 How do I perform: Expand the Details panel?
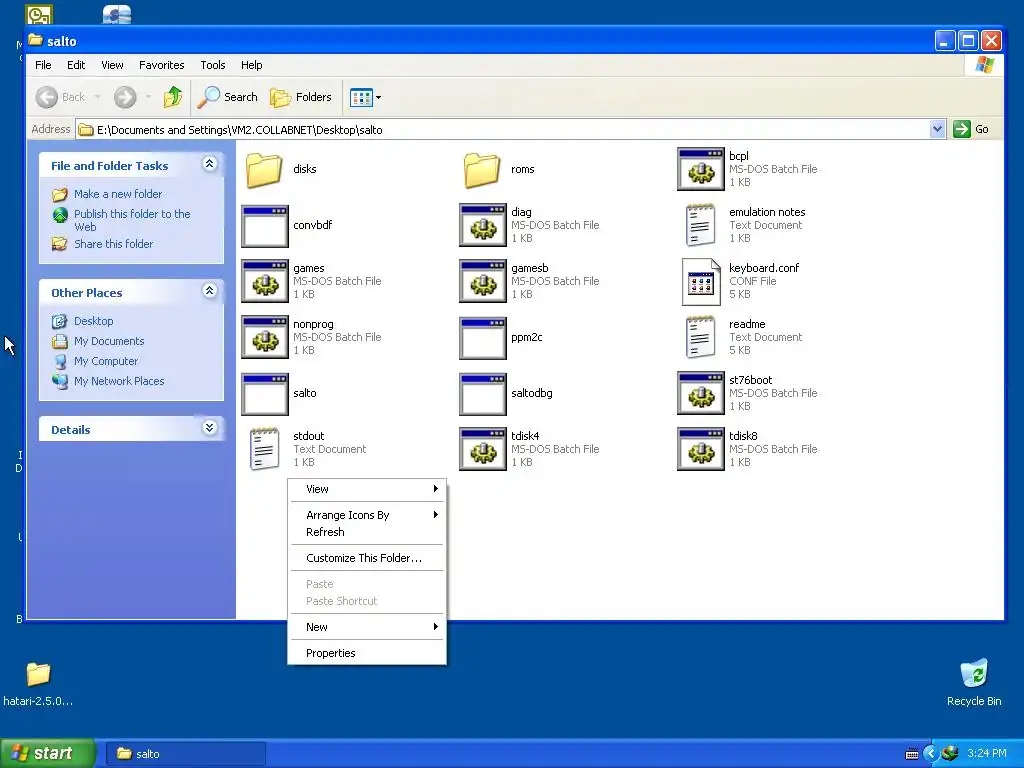[209, 428]
